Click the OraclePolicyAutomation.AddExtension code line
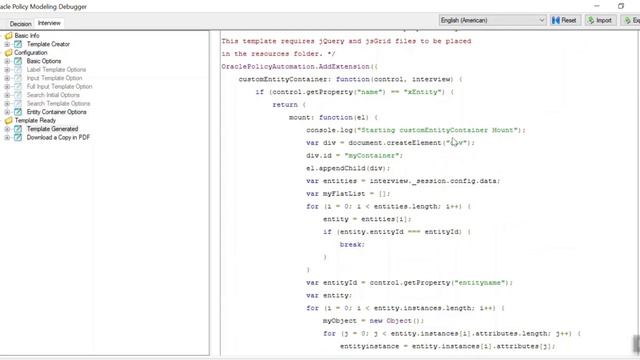Viewport: 640px width, 360px height. point(300,67)
